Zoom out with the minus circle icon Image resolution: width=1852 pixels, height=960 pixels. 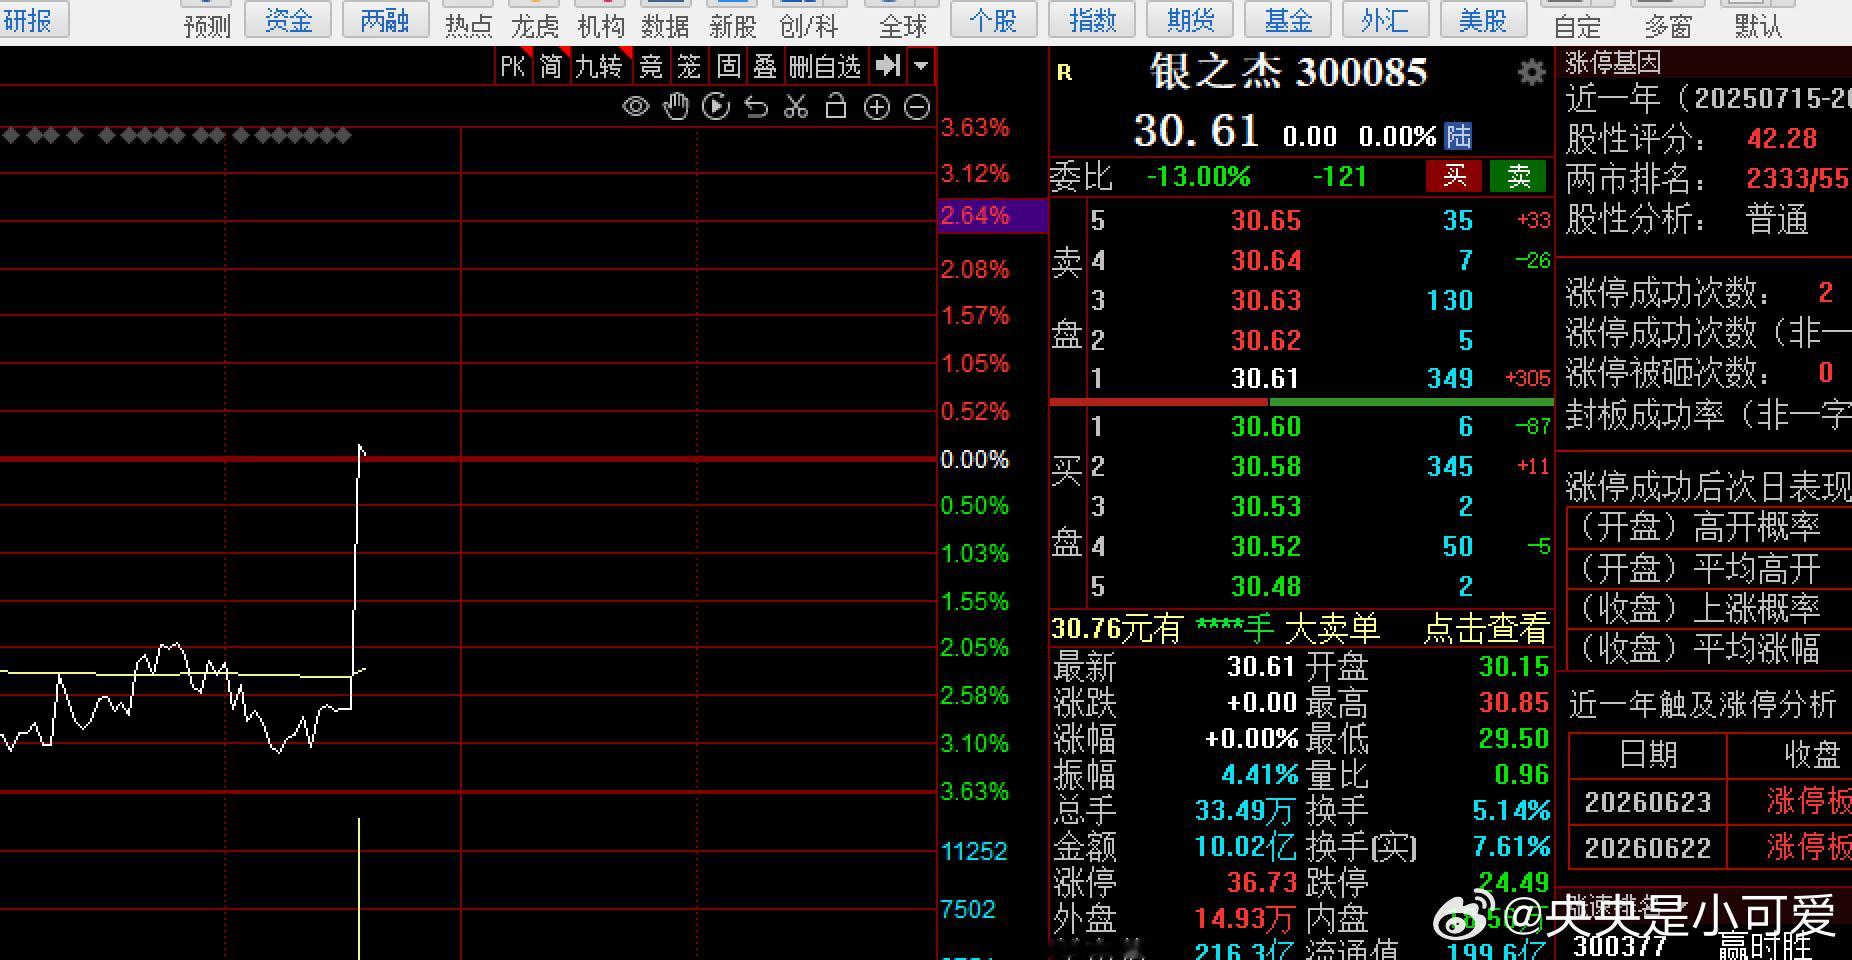916,107
